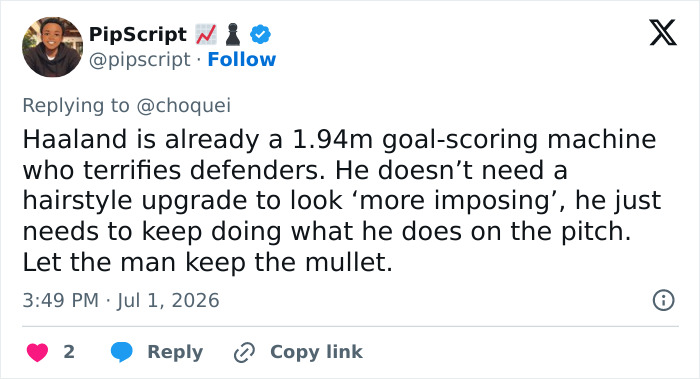The image size is (700, 379).
Task: Follow the @pipscript account
Action: point(242,59)
